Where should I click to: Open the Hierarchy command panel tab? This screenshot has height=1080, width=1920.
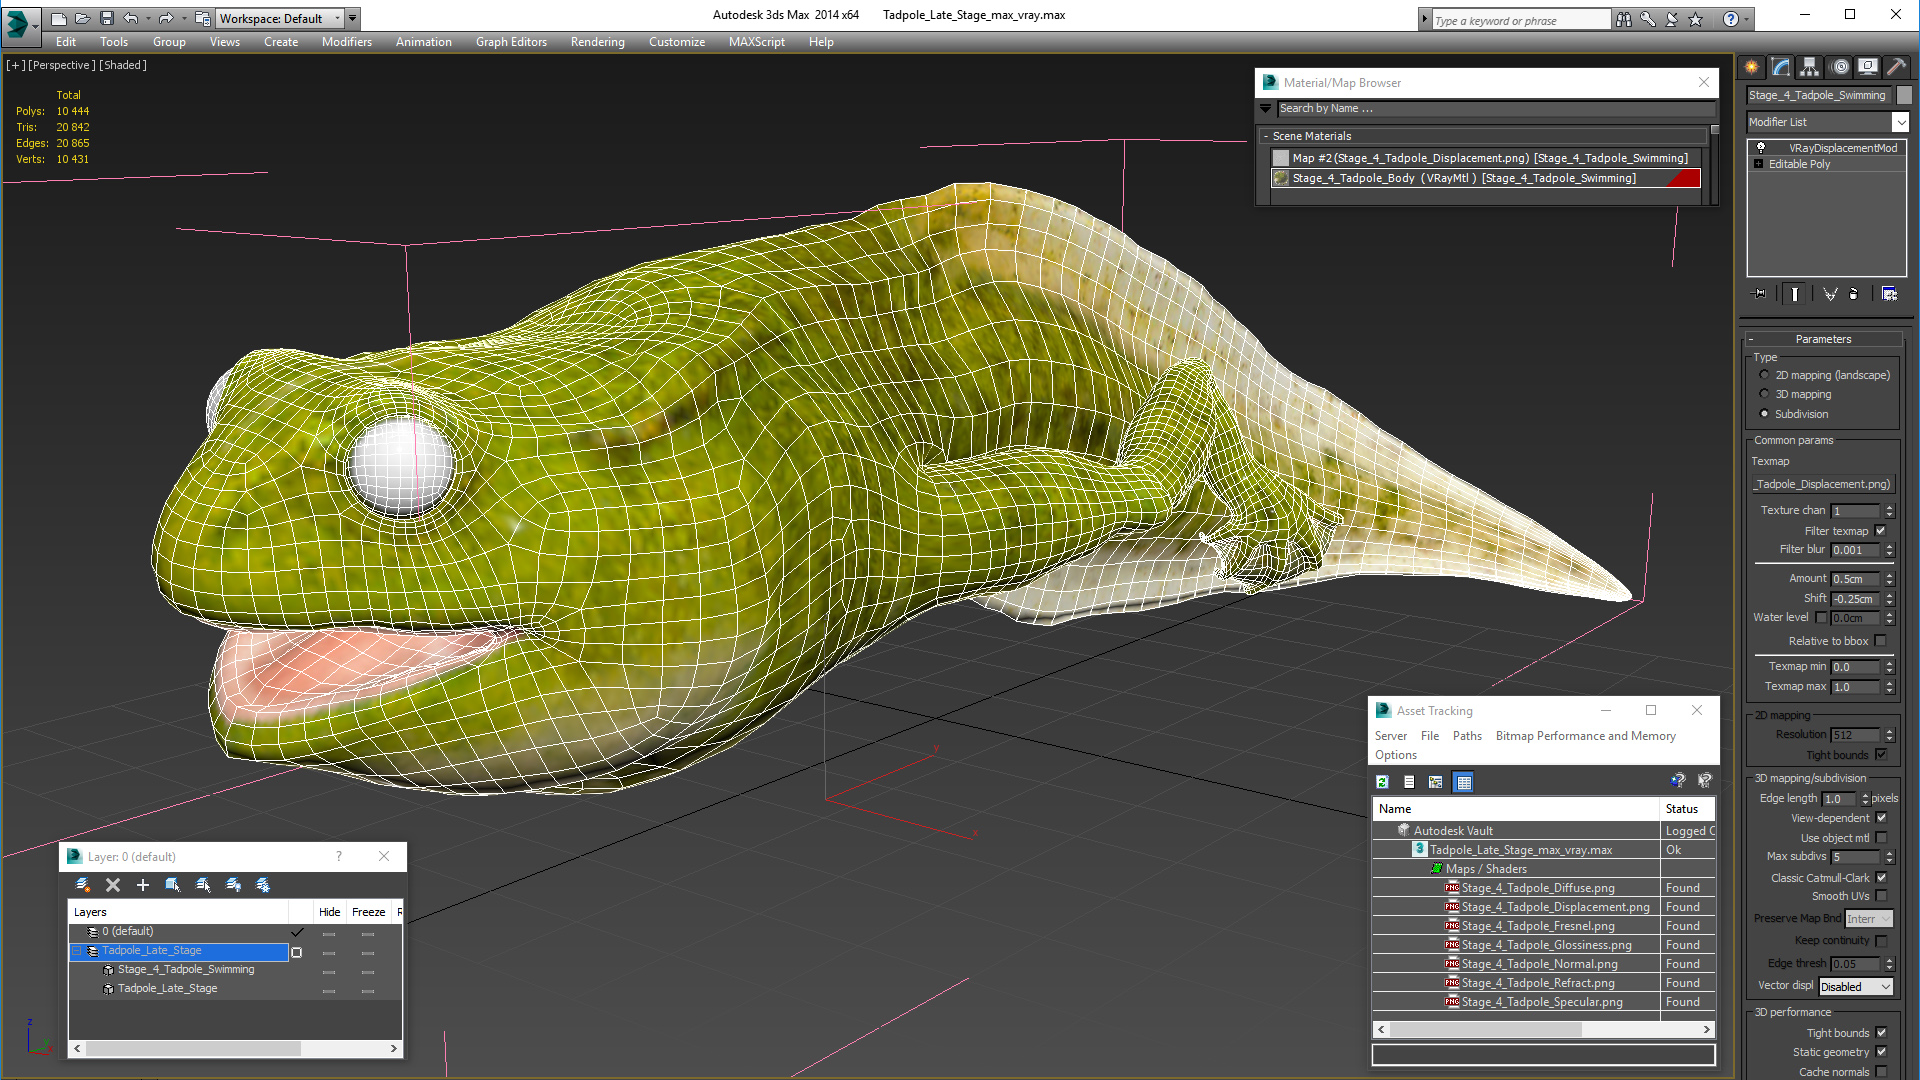coord(1809,67)
